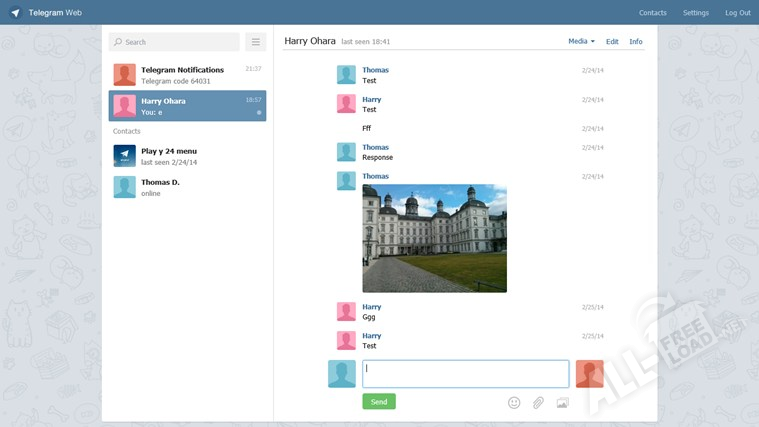The height and width of the screenshot is (427, 759).
Task: Click the magnifier icon in search box
Action: click(x=118, y=42)
